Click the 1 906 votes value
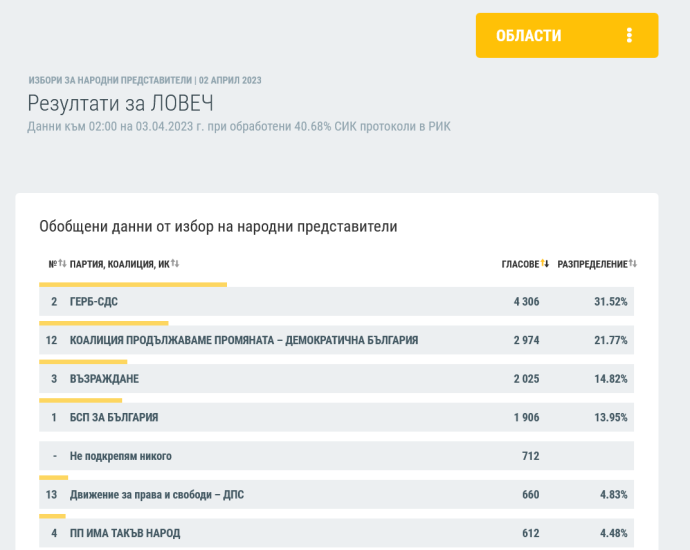The height and width of the screenshot is (550, 690). (x=526, y=417)
